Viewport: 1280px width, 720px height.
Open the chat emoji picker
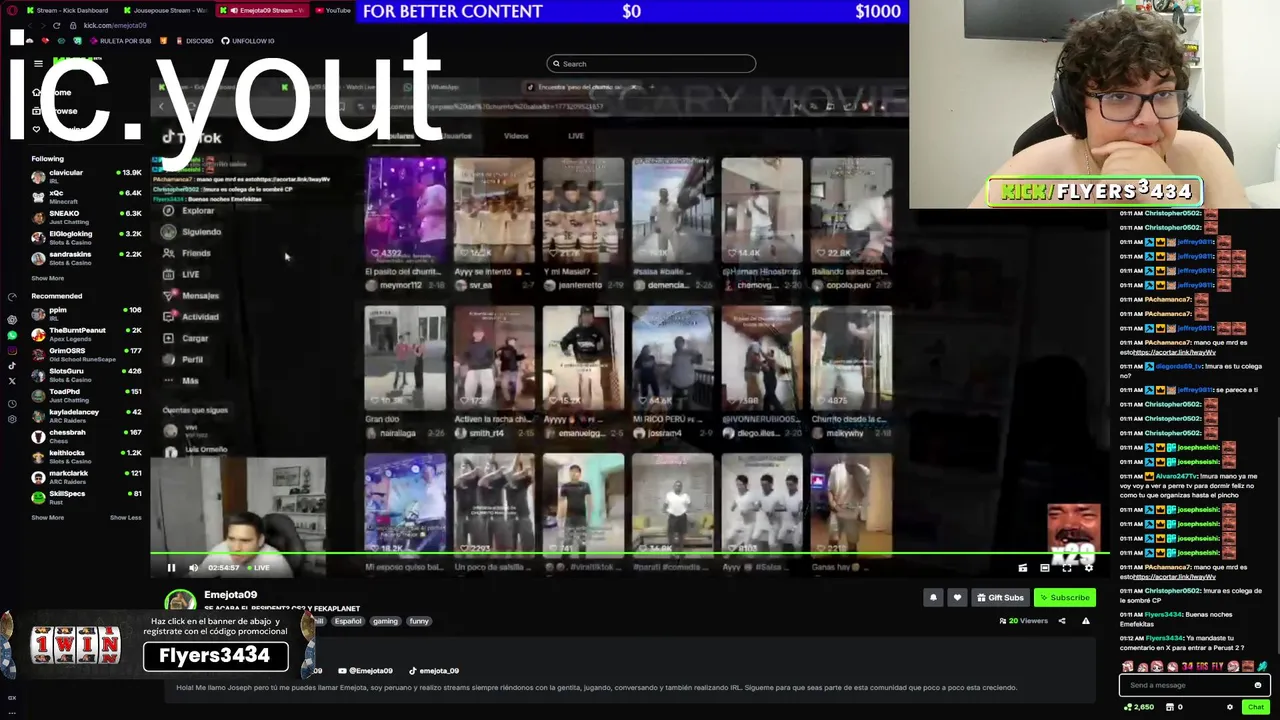tap(1257, 685)
